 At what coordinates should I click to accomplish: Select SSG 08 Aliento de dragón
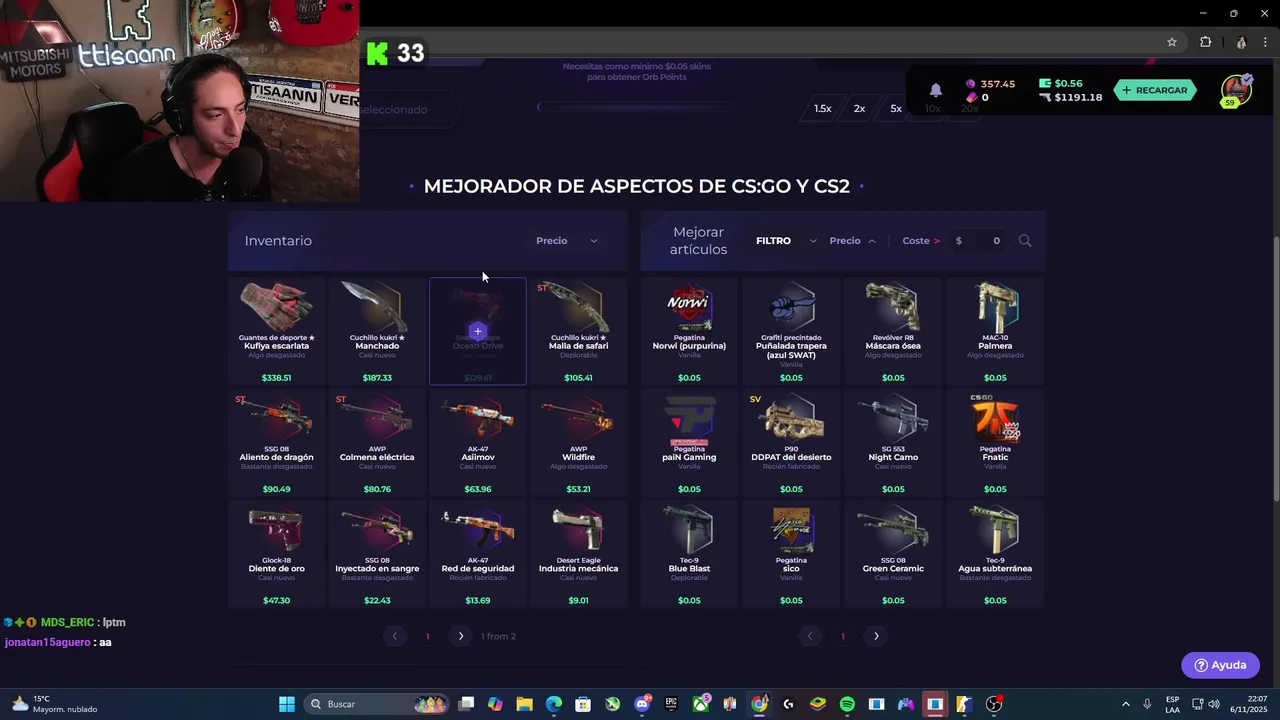[x=276, y=442]
